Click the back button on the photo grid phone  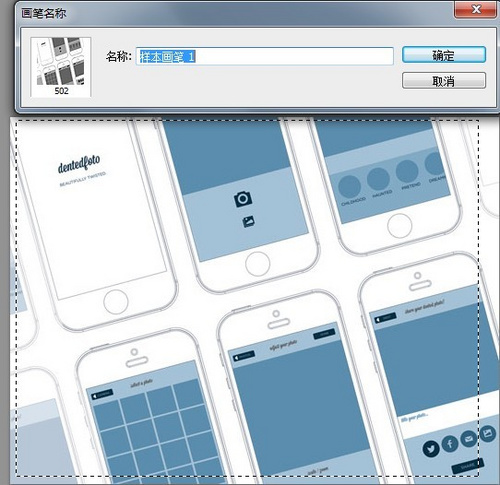102,394
